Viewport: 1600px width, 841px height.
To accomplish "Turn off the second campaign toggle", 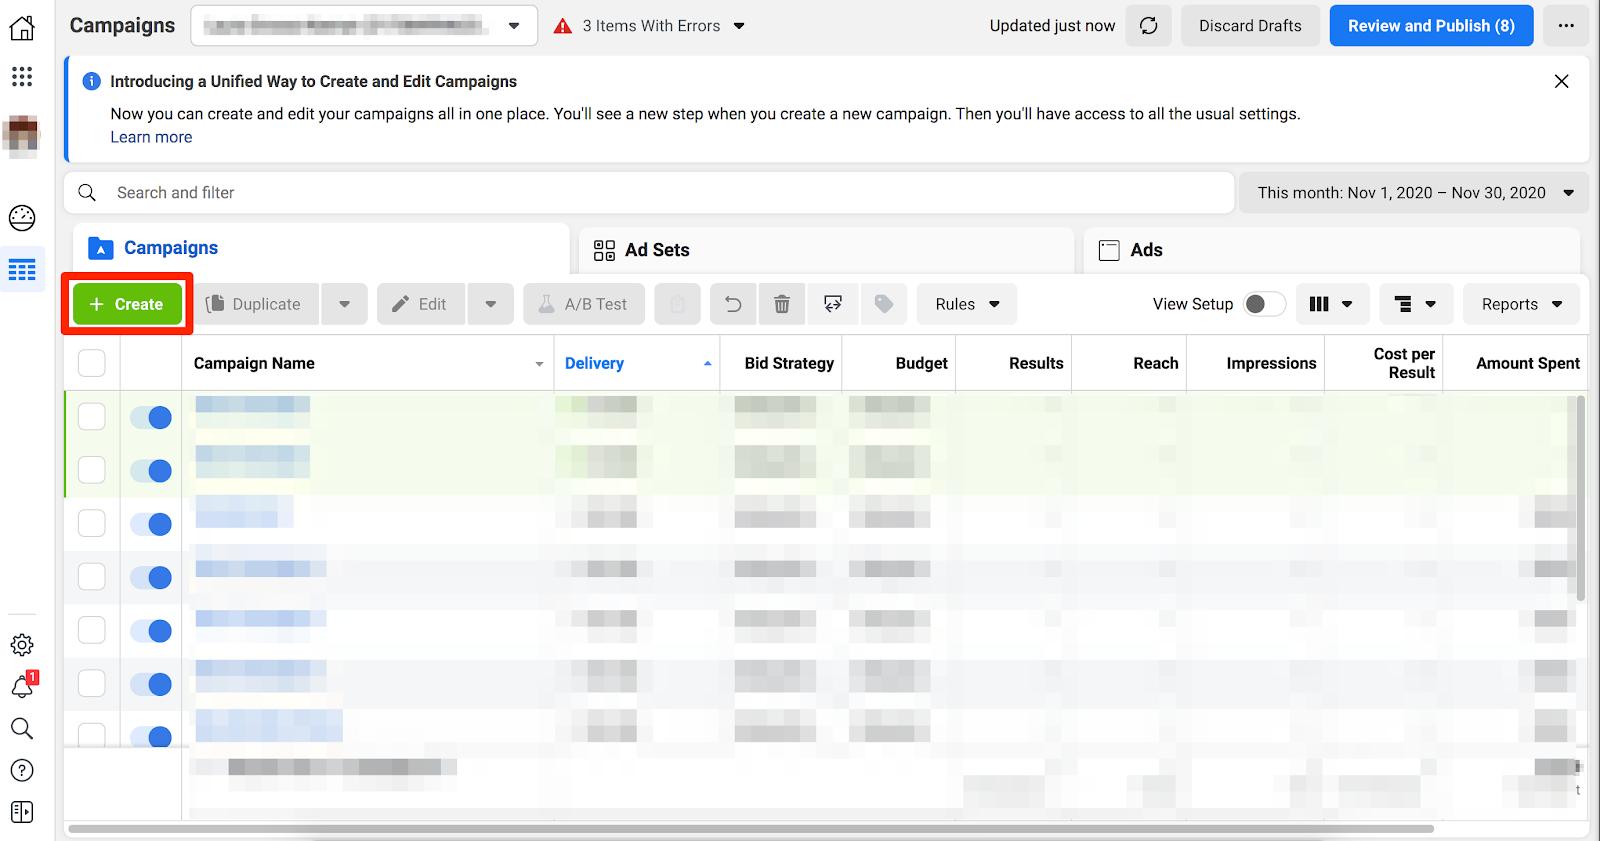I will (152, 471).
